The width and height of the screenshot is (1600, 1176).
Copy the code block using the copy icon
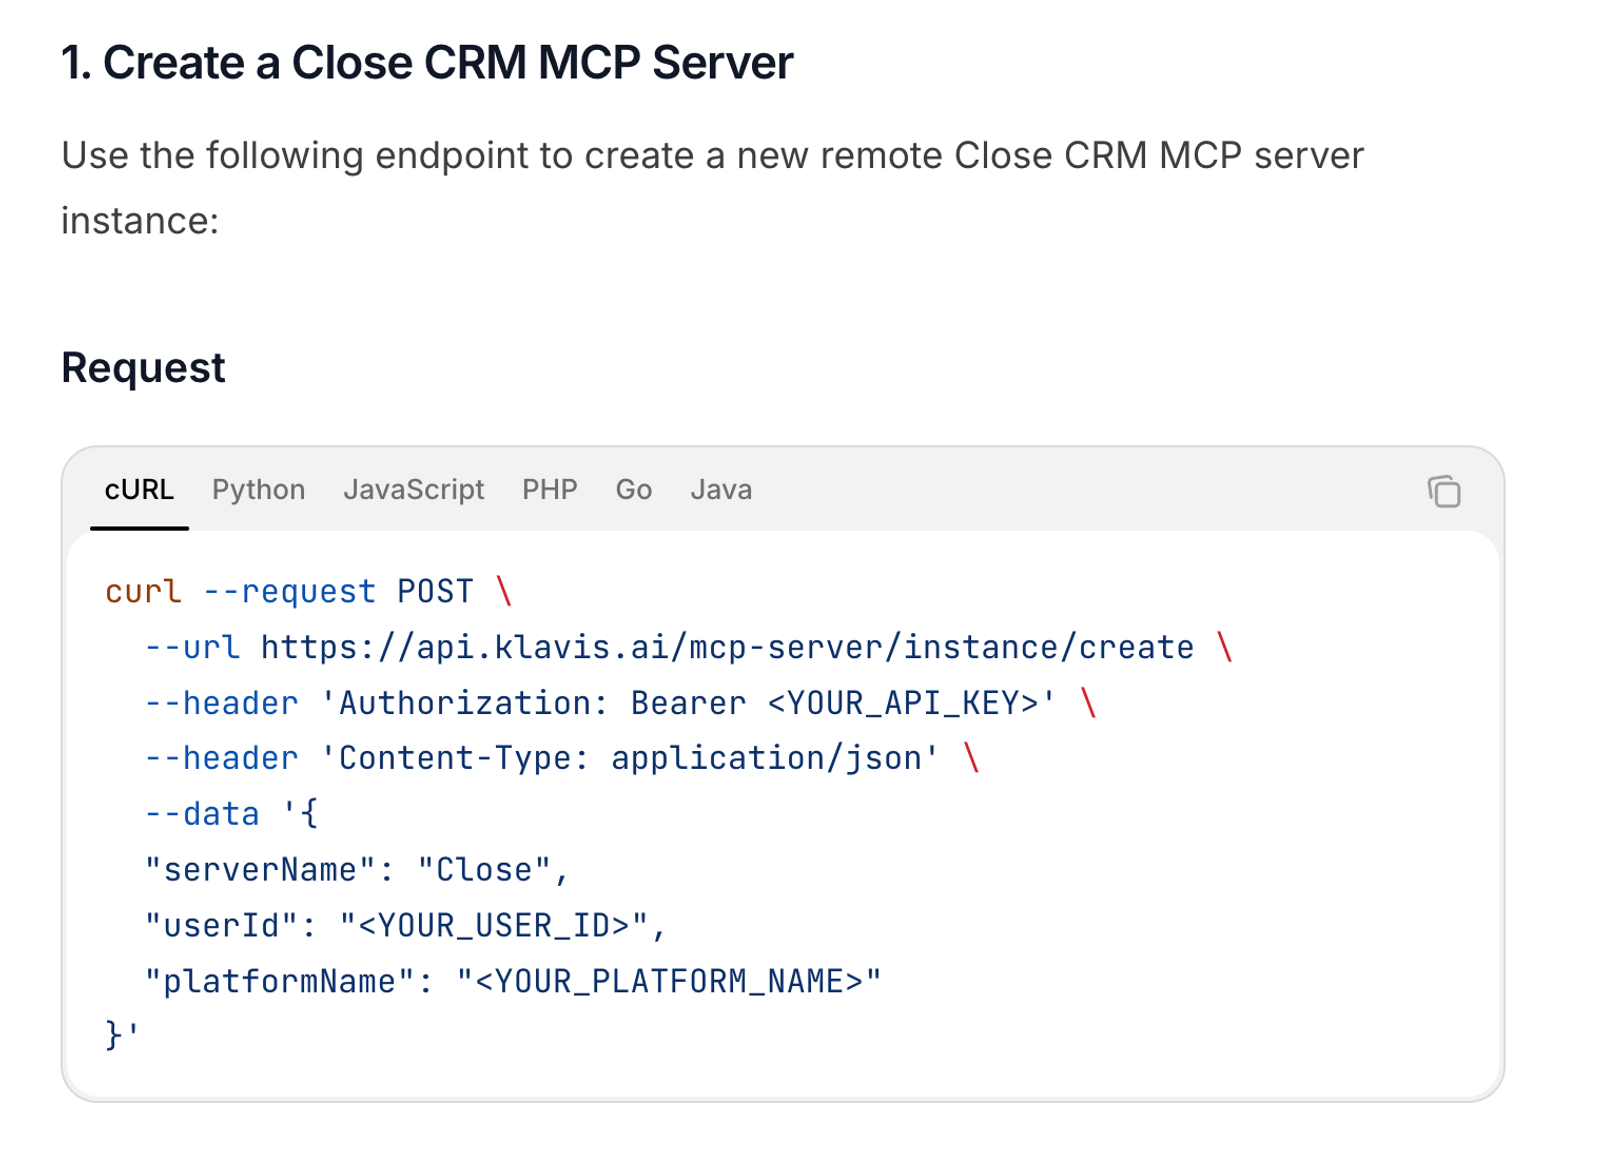[x=1443, y=491]
